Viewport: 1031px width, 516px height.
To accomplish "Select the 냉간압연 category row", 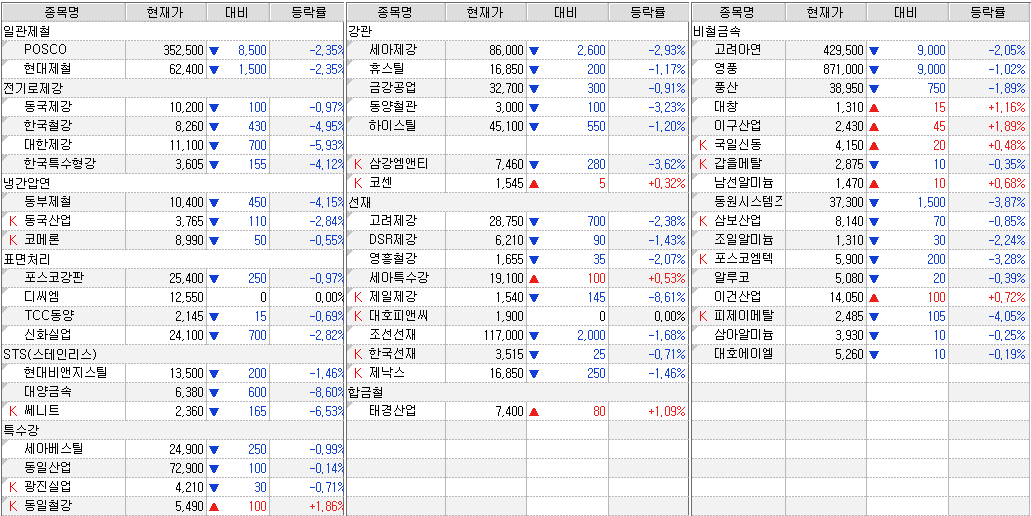I will pyautogui.click(x=172, y=183).
